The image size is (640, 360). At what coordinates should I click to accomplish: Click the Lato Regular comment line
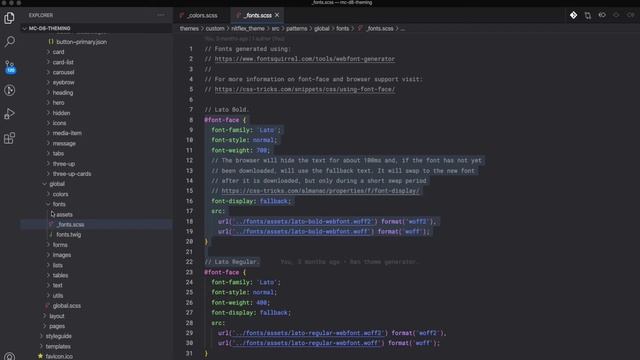pyautogui.click(x=232, y=262)
